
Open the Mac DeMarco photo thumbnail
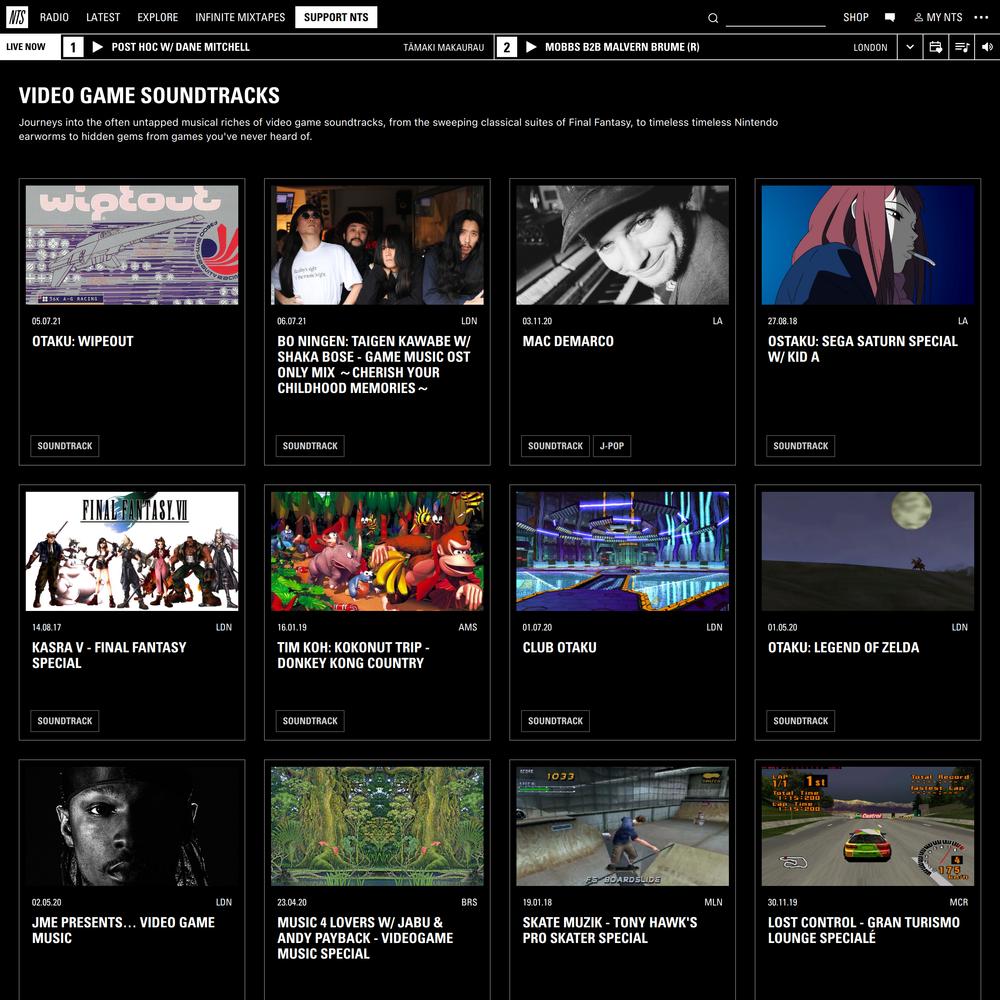(x=622, y=245)
